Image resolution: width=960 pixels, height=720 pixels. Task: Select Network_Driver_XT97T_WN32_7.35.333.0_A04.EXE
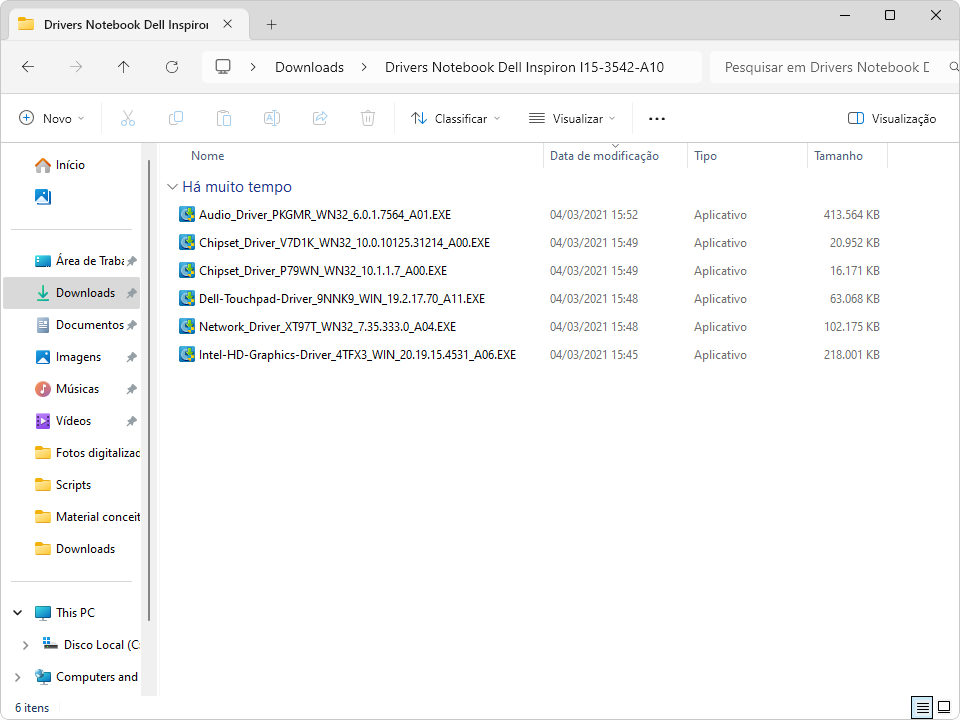click(x=327, y=326)
